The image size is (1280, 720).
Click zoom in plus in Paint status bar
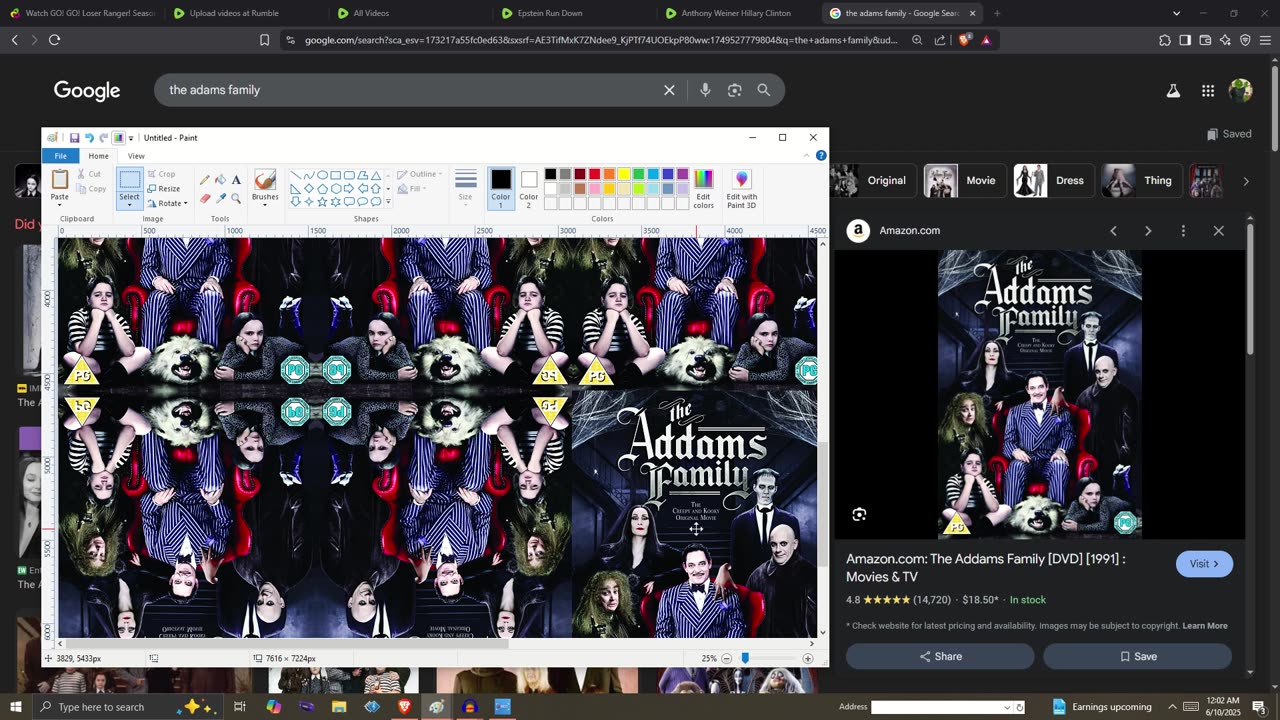(808, 659)
